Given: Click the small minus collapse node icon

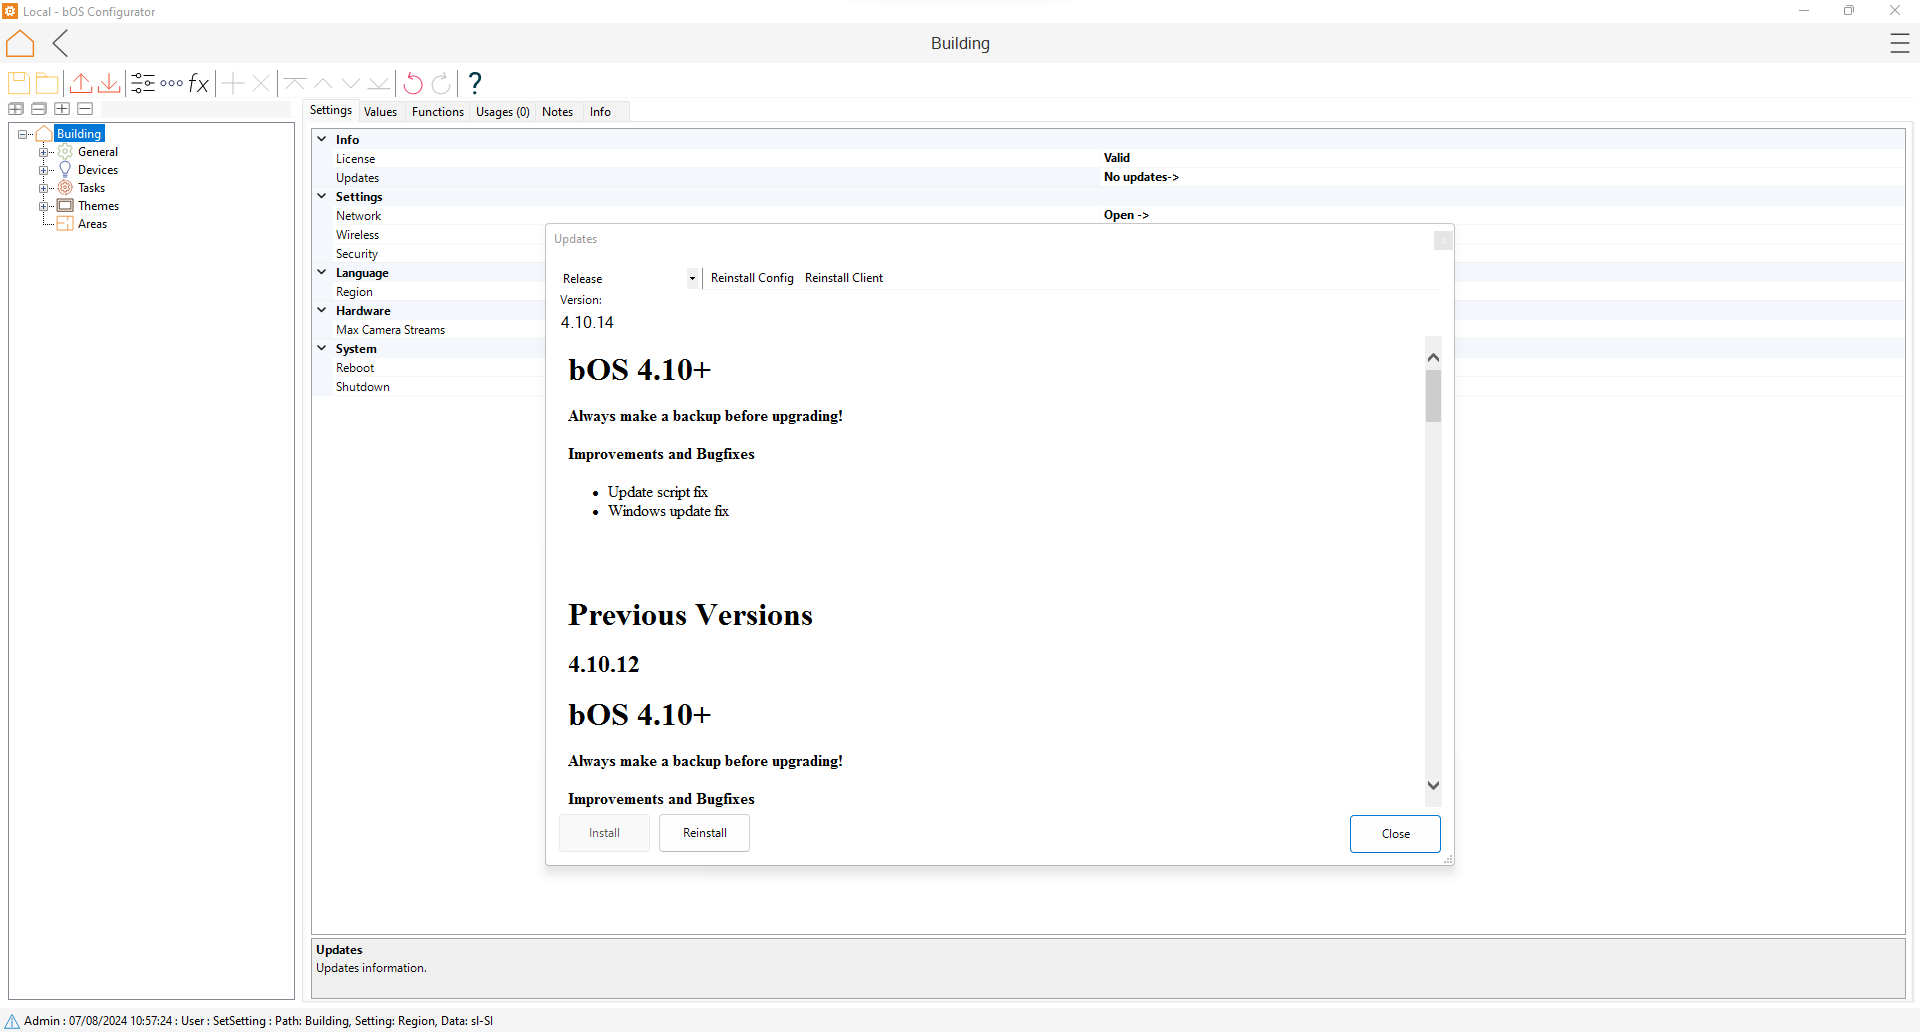Looking at the screenshot, I should [x=85, y=108].
